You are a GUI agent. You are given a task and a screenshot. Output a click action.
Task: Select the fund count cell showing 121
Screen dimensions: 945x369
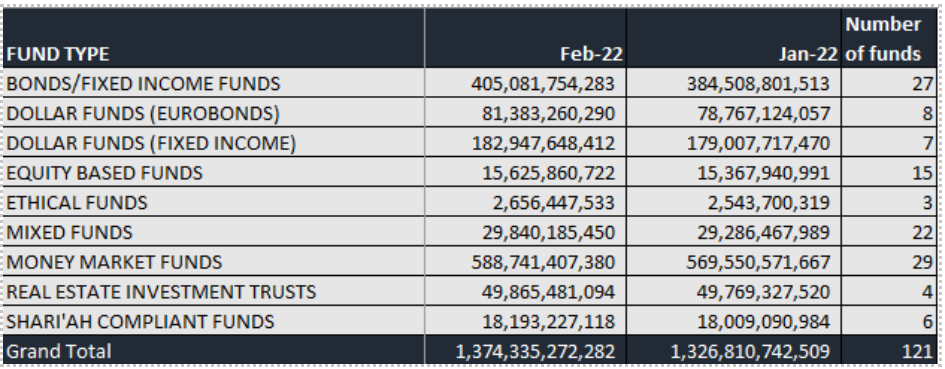coord(889,350)
